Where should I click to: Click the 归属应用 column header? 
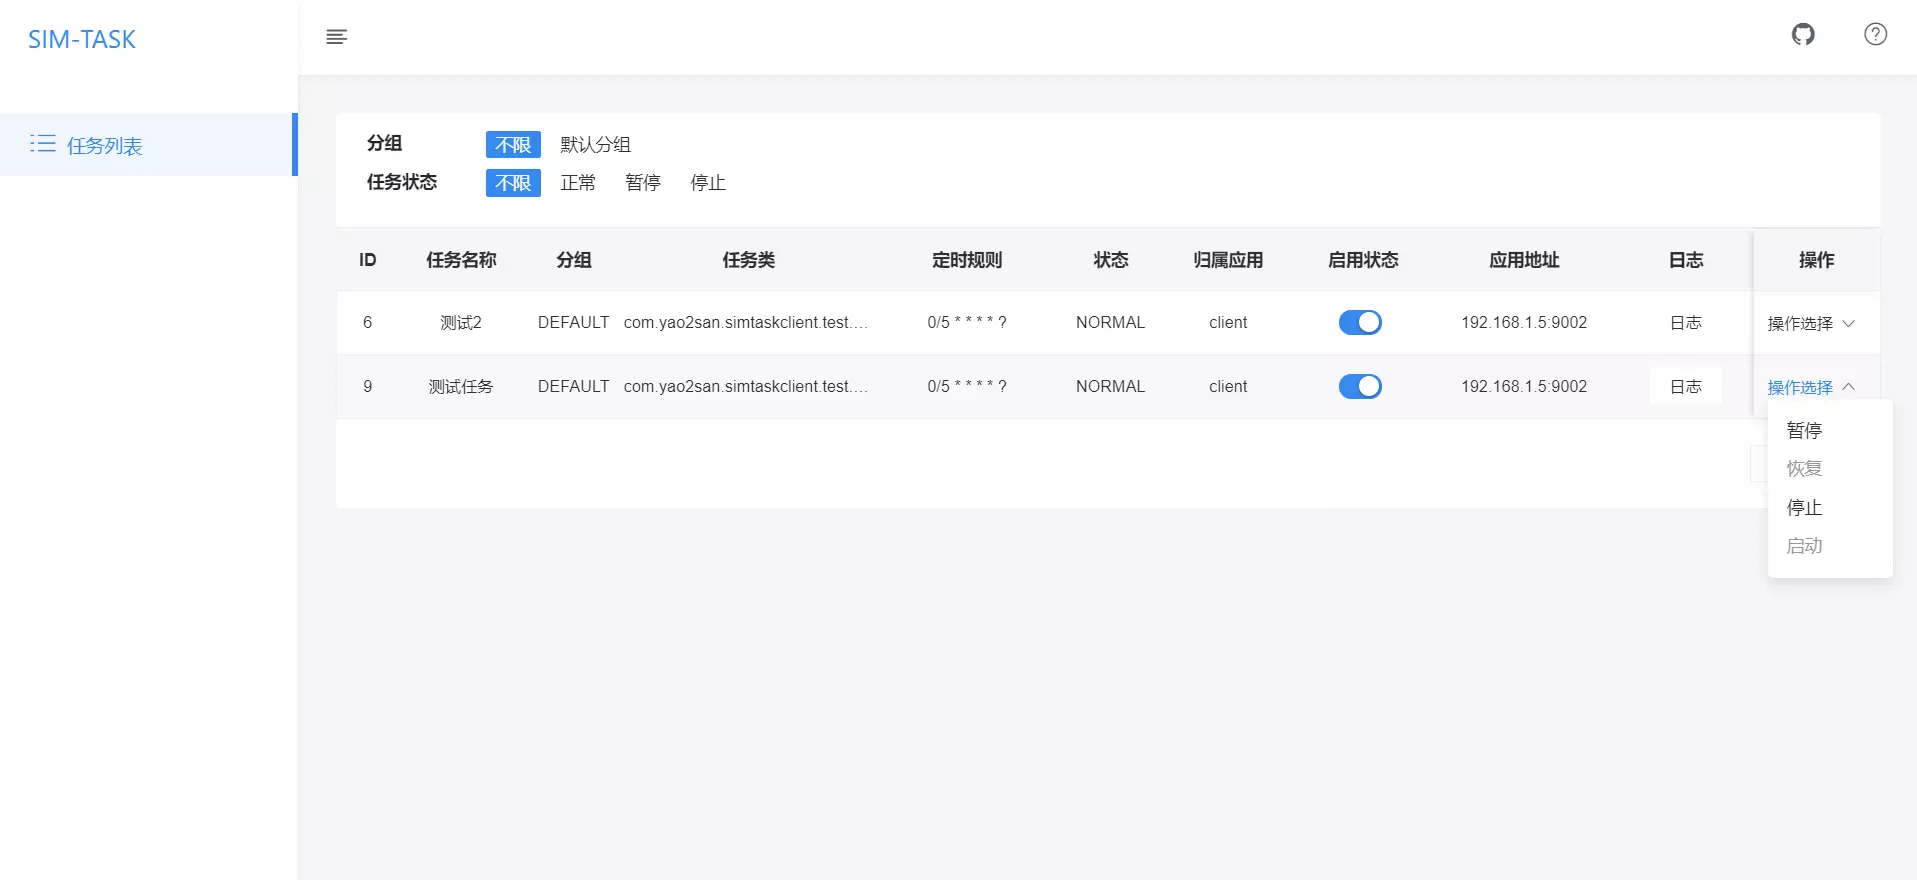click(1228, 260)
